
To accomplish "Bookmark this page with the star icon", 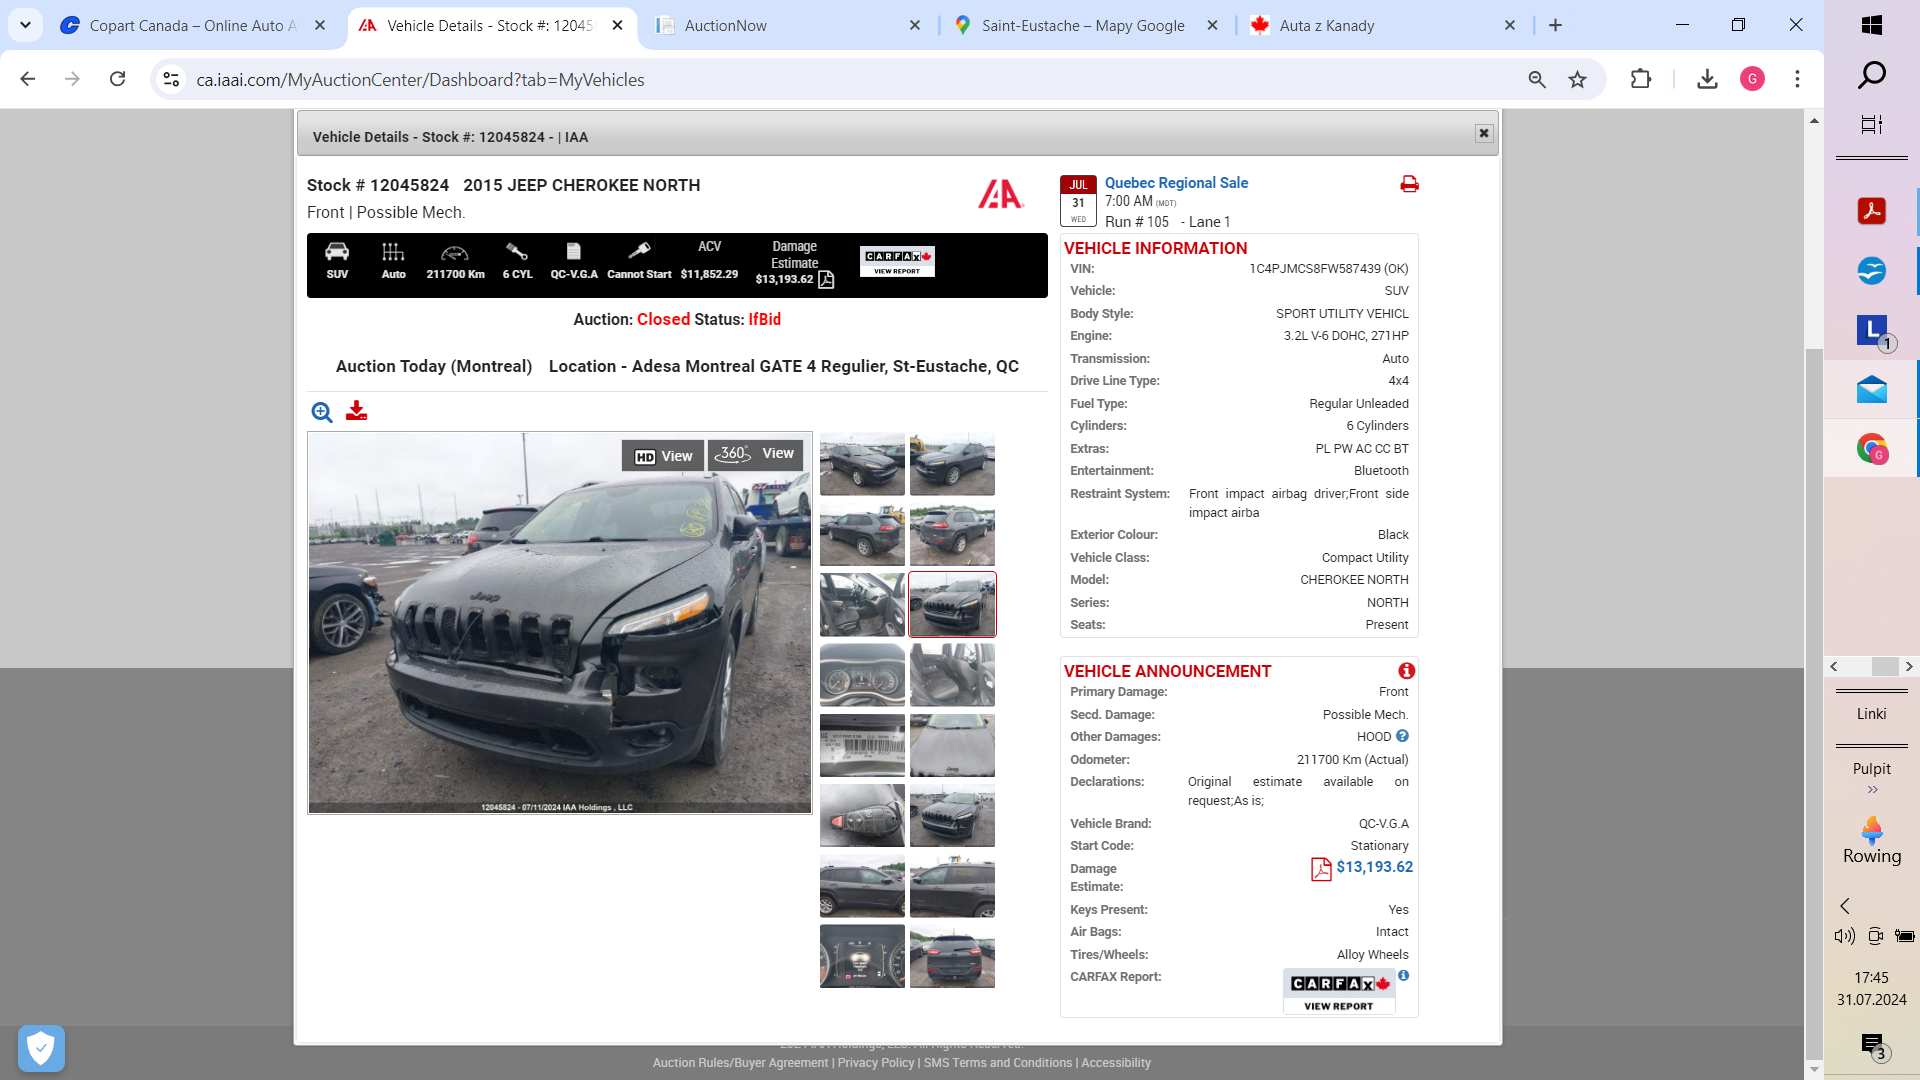I will (1577, 79).
